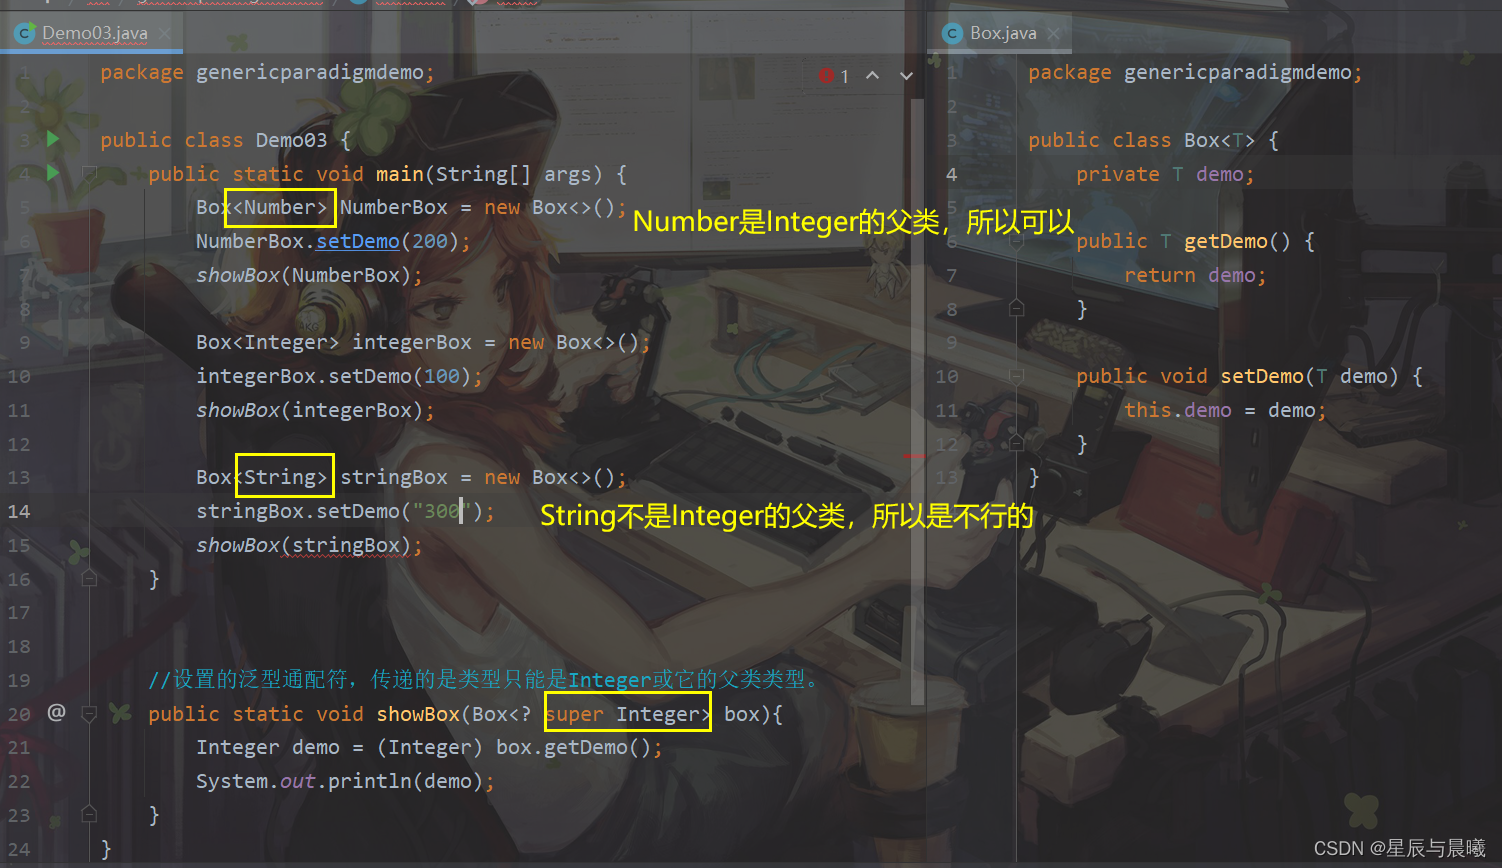Screen dimensions: 1502x868
Task: Click "integerBox" declaration on line 9
Action: click(x=412, y=342)
